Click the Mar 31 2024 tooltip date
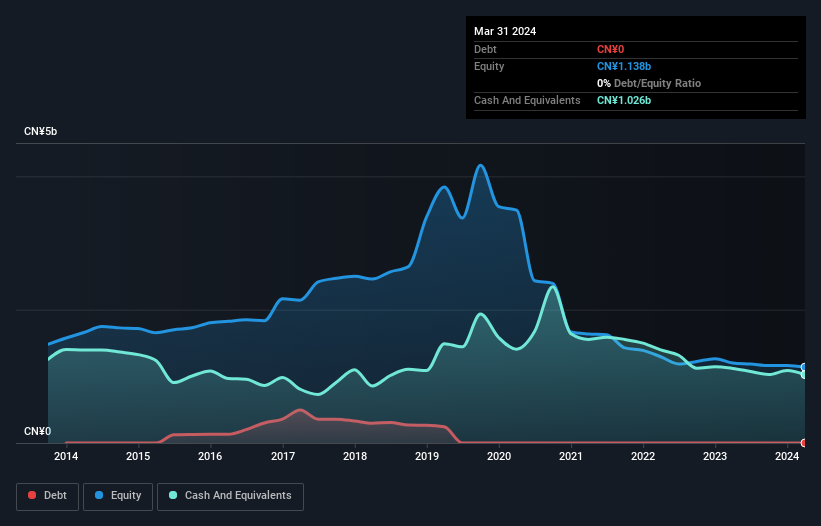Viewport: 821px width, 526px height. click(x=505, y=31)
